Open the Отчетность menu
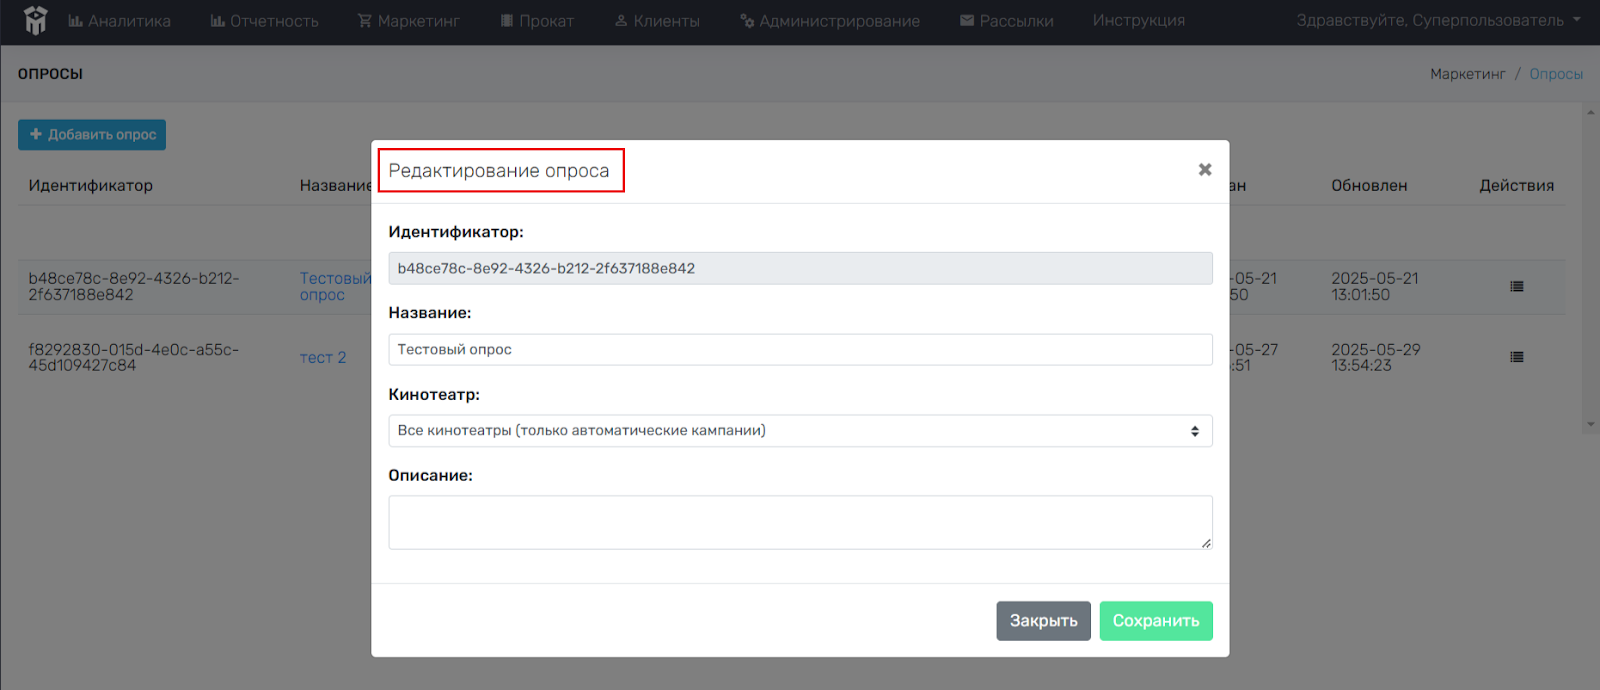Image resolution: width=1600 pixels, height=690 pixels. click(x=264, y=21)
